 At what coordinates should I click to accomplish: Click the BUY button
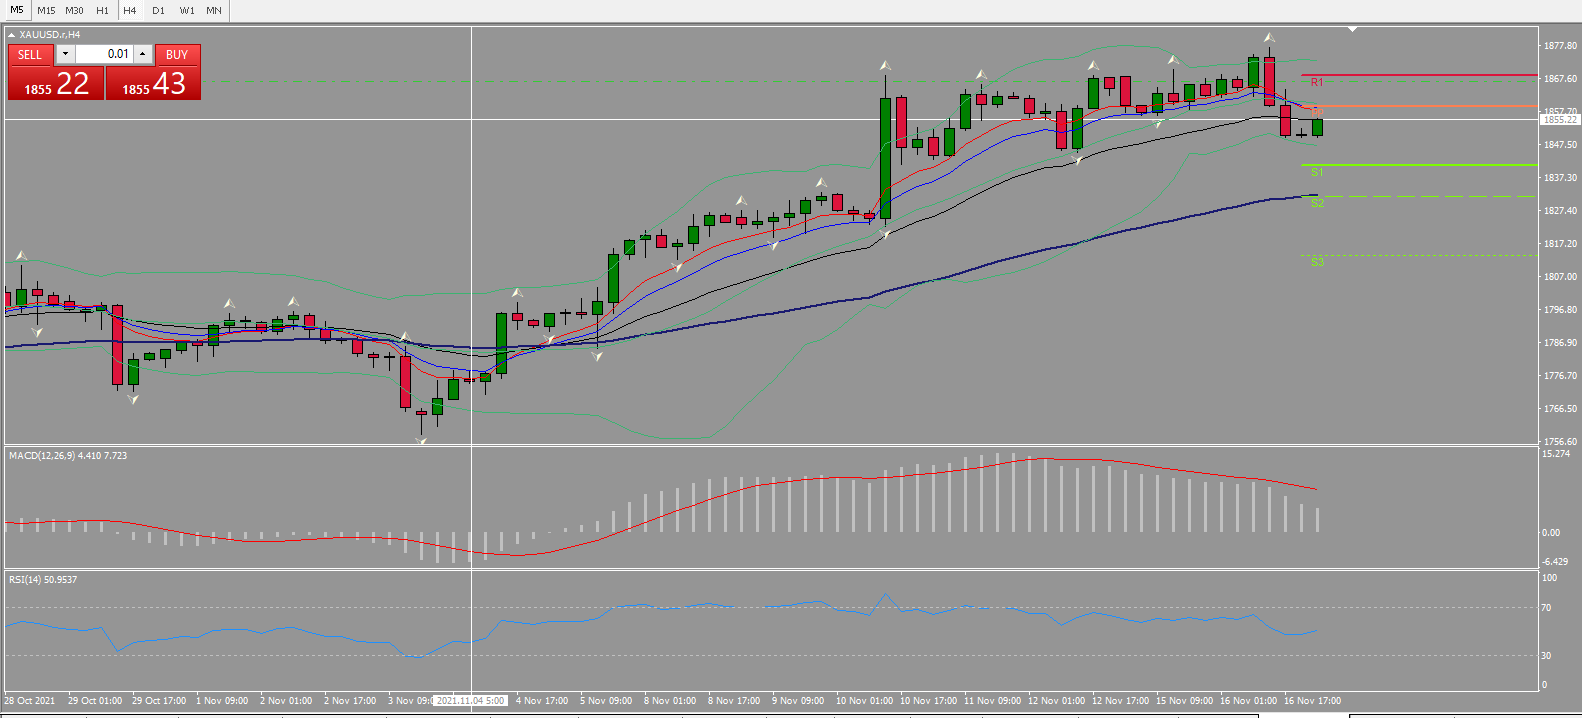tap(177, 54)
